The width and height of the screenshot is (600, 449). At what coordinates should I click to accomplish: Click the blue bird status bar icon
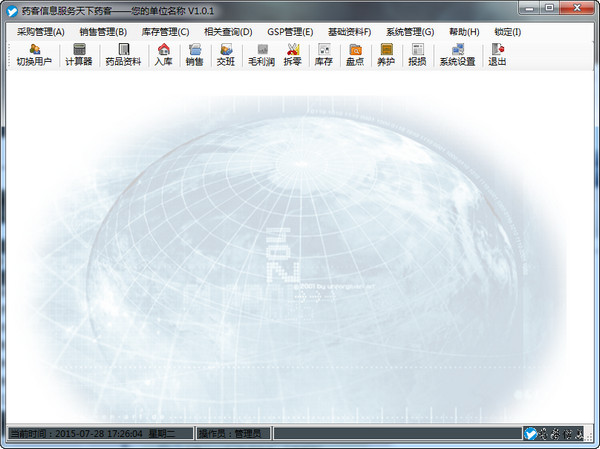[x=531, y=434]
